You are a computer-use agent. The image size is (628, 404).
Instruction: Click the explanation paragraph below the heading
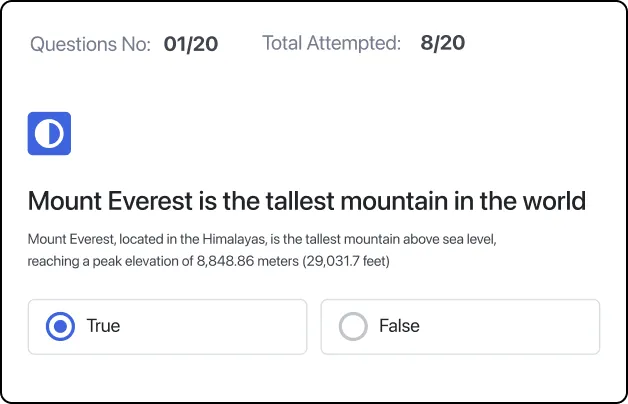262,250
